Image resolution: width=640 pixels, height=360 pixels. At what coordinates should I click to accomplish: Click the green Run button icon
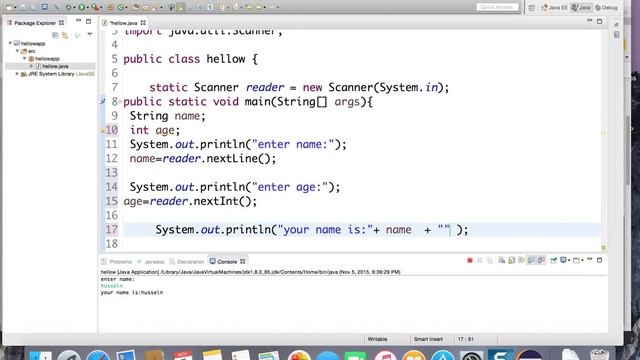(82, 7)
